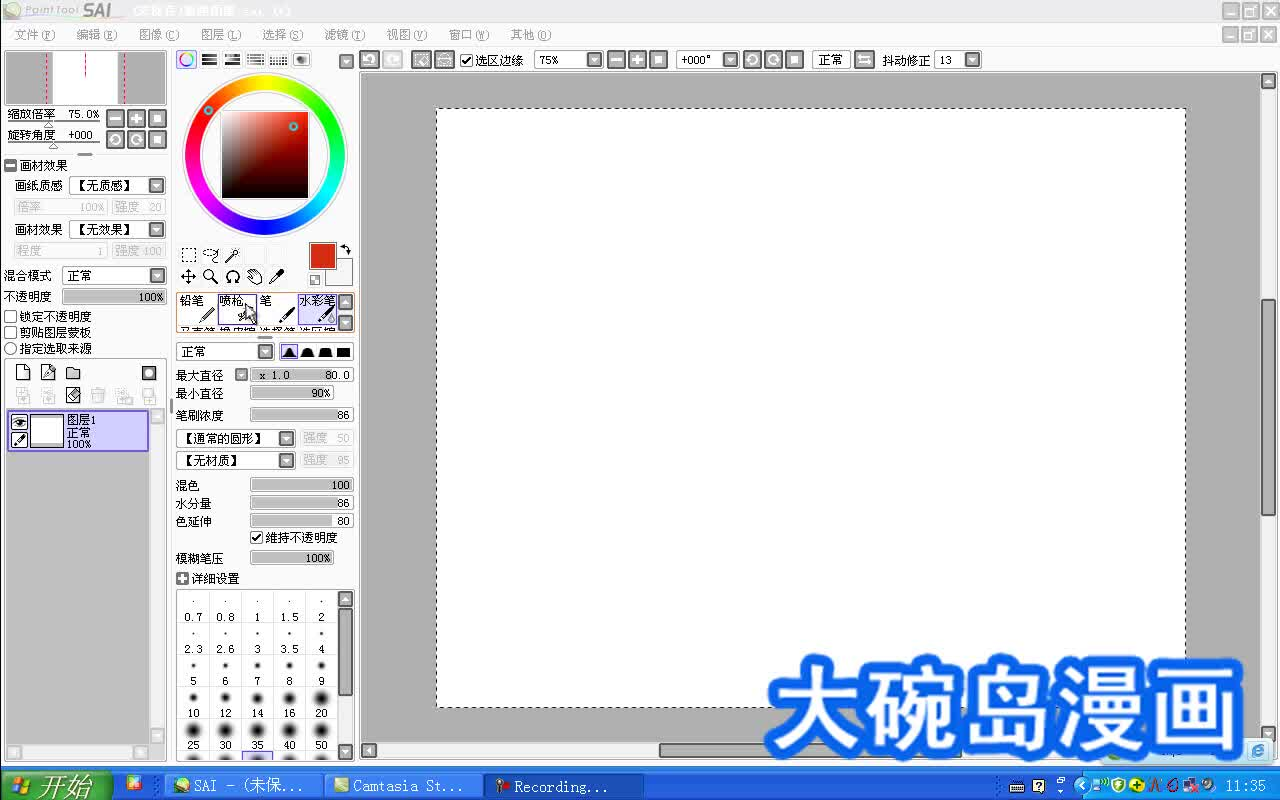The width and height of the screenshot is (1280, 800).
Task: Show the swatches grid panel
Action: 278,60
